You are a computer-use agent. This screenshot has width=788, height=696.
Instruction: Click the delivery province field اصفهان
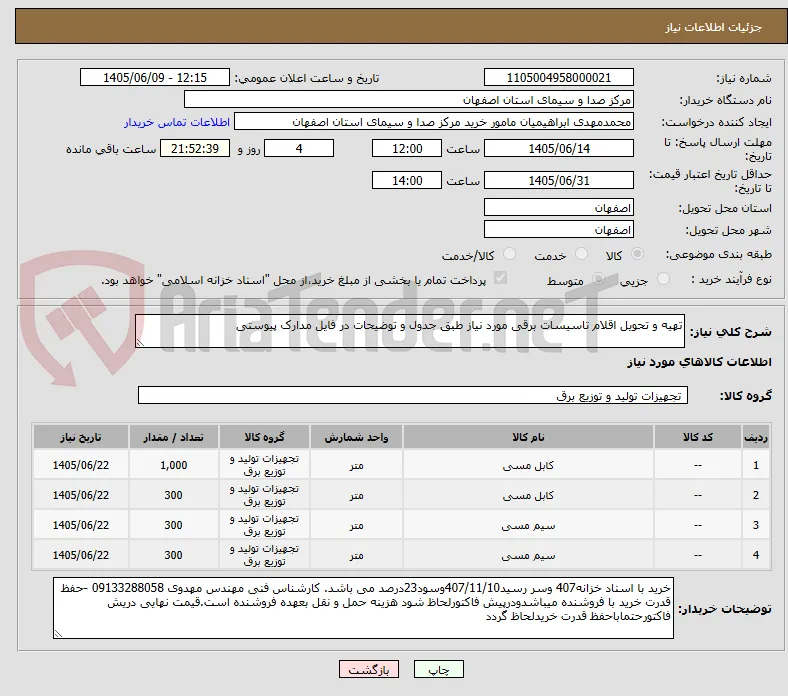coord(558,207)
